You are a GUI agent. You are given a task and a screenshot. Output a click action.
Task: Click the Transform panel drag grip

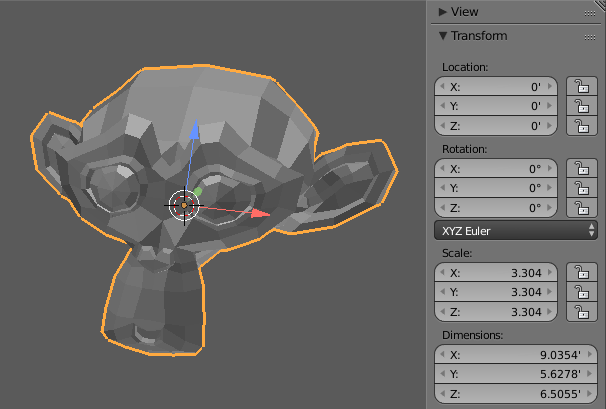590,37
